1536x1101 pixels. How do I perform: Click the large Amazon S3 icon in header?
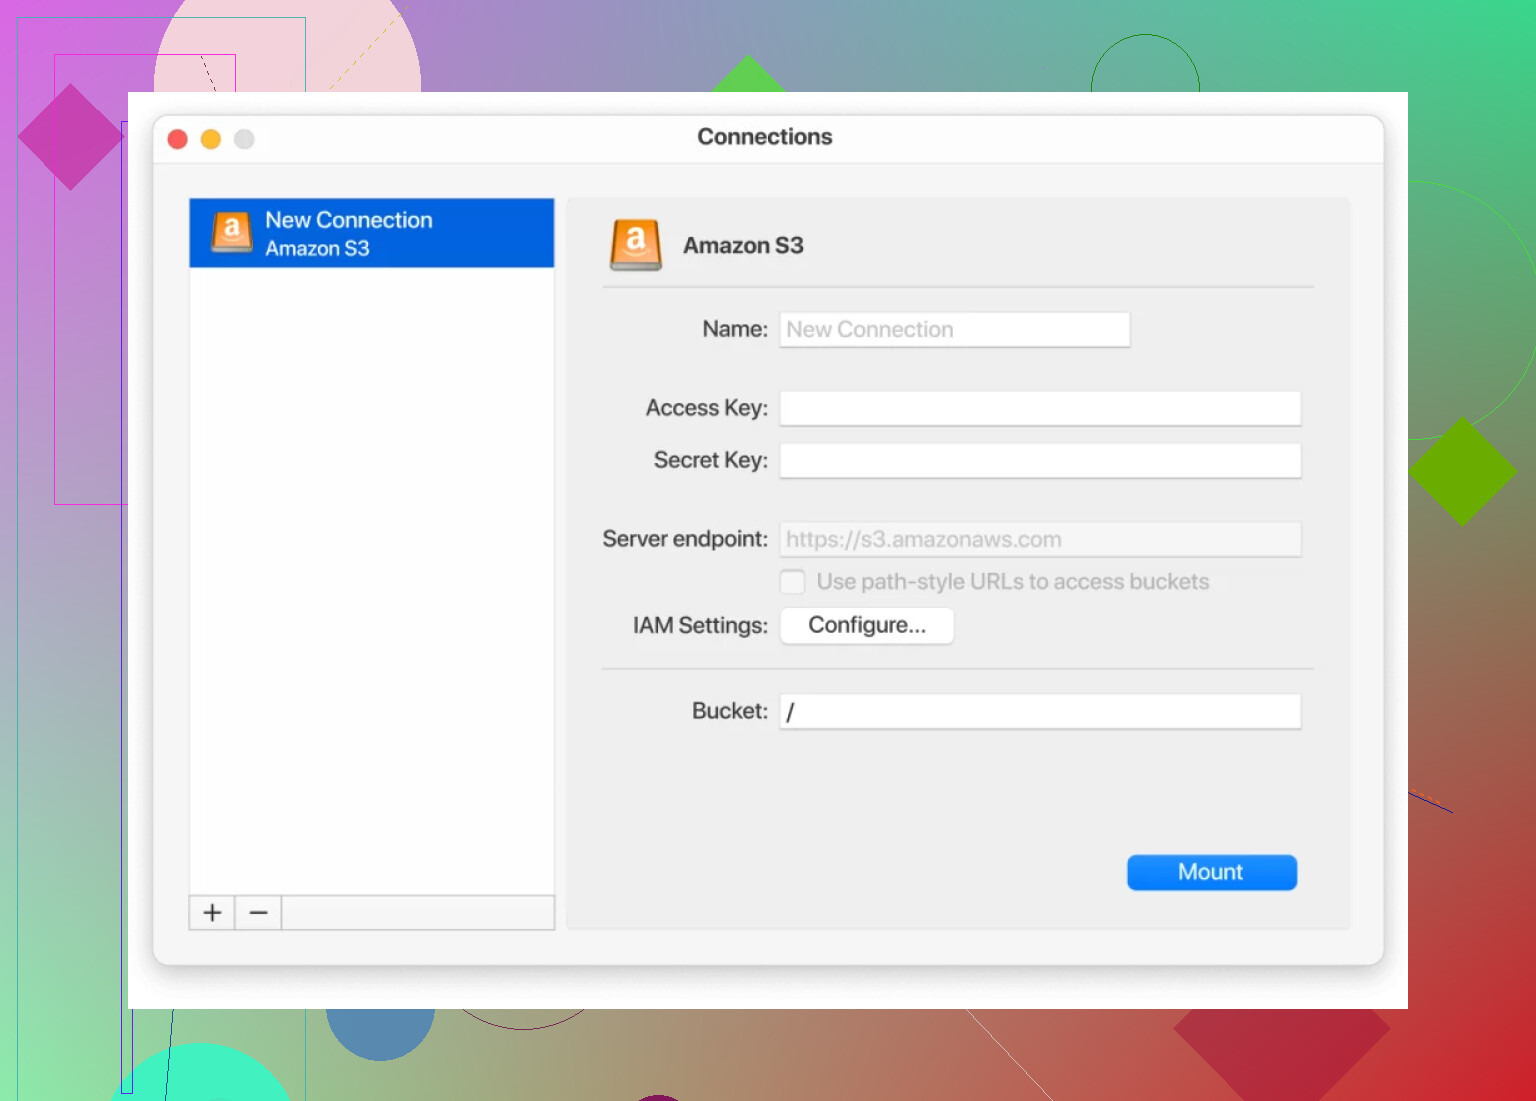pyautogui.click(x=636, y=245)
